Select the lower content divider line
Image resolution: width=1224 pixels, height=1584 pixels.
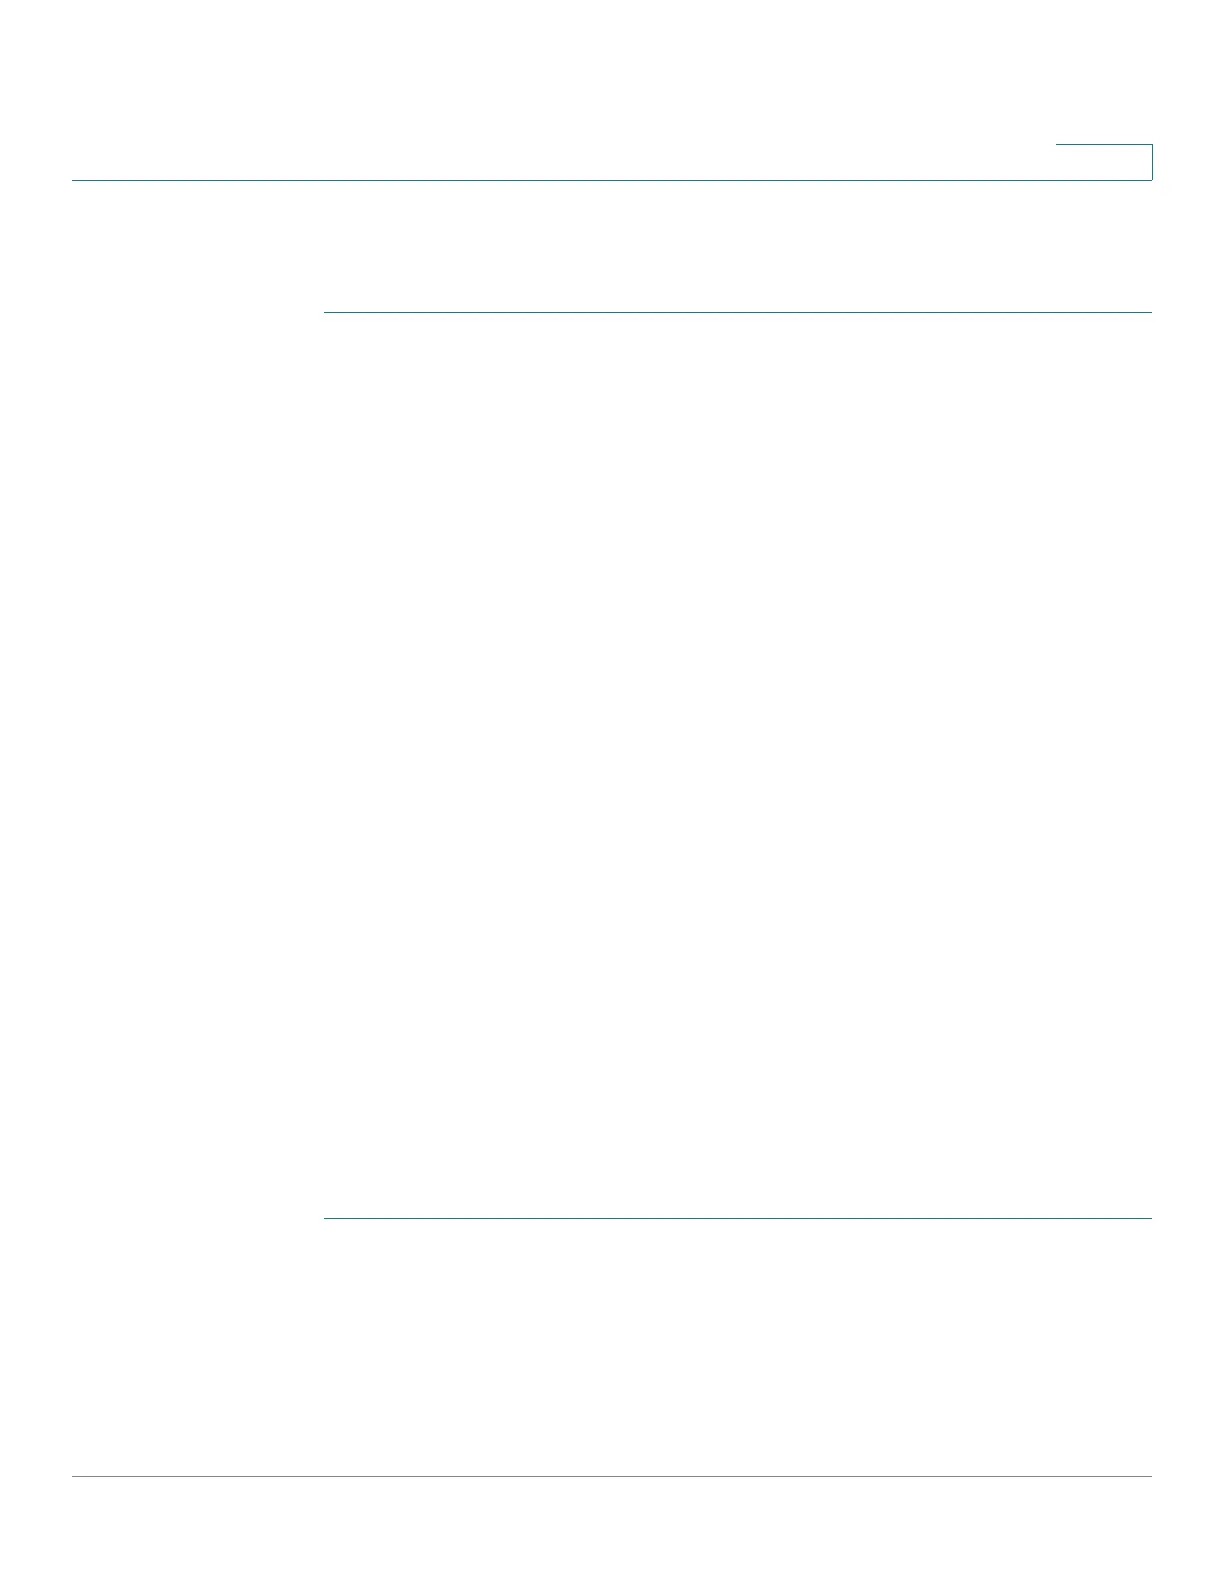click(x=738, y=1218)
